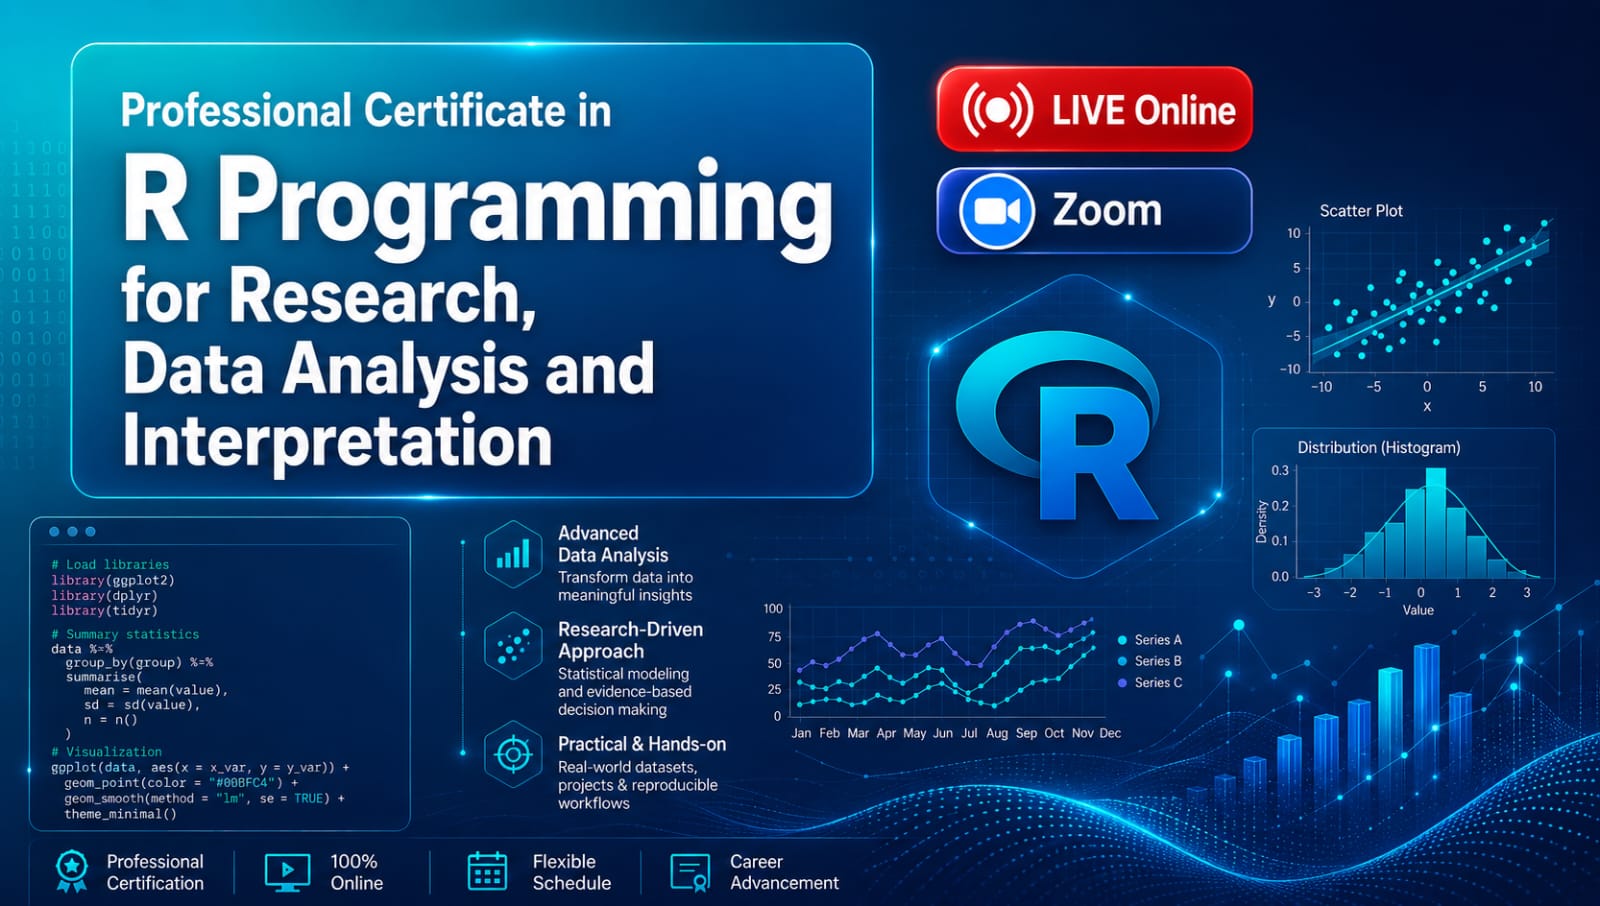Click the 'Data Analysis and' title line

coord(388,368)
